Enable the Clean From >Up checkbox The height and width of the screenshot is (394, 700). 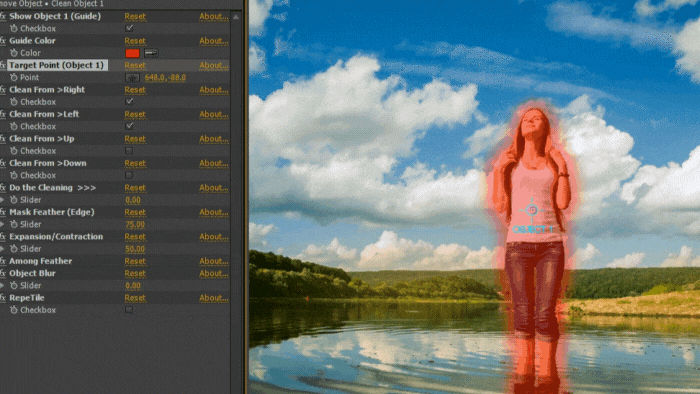click(129, 151)
